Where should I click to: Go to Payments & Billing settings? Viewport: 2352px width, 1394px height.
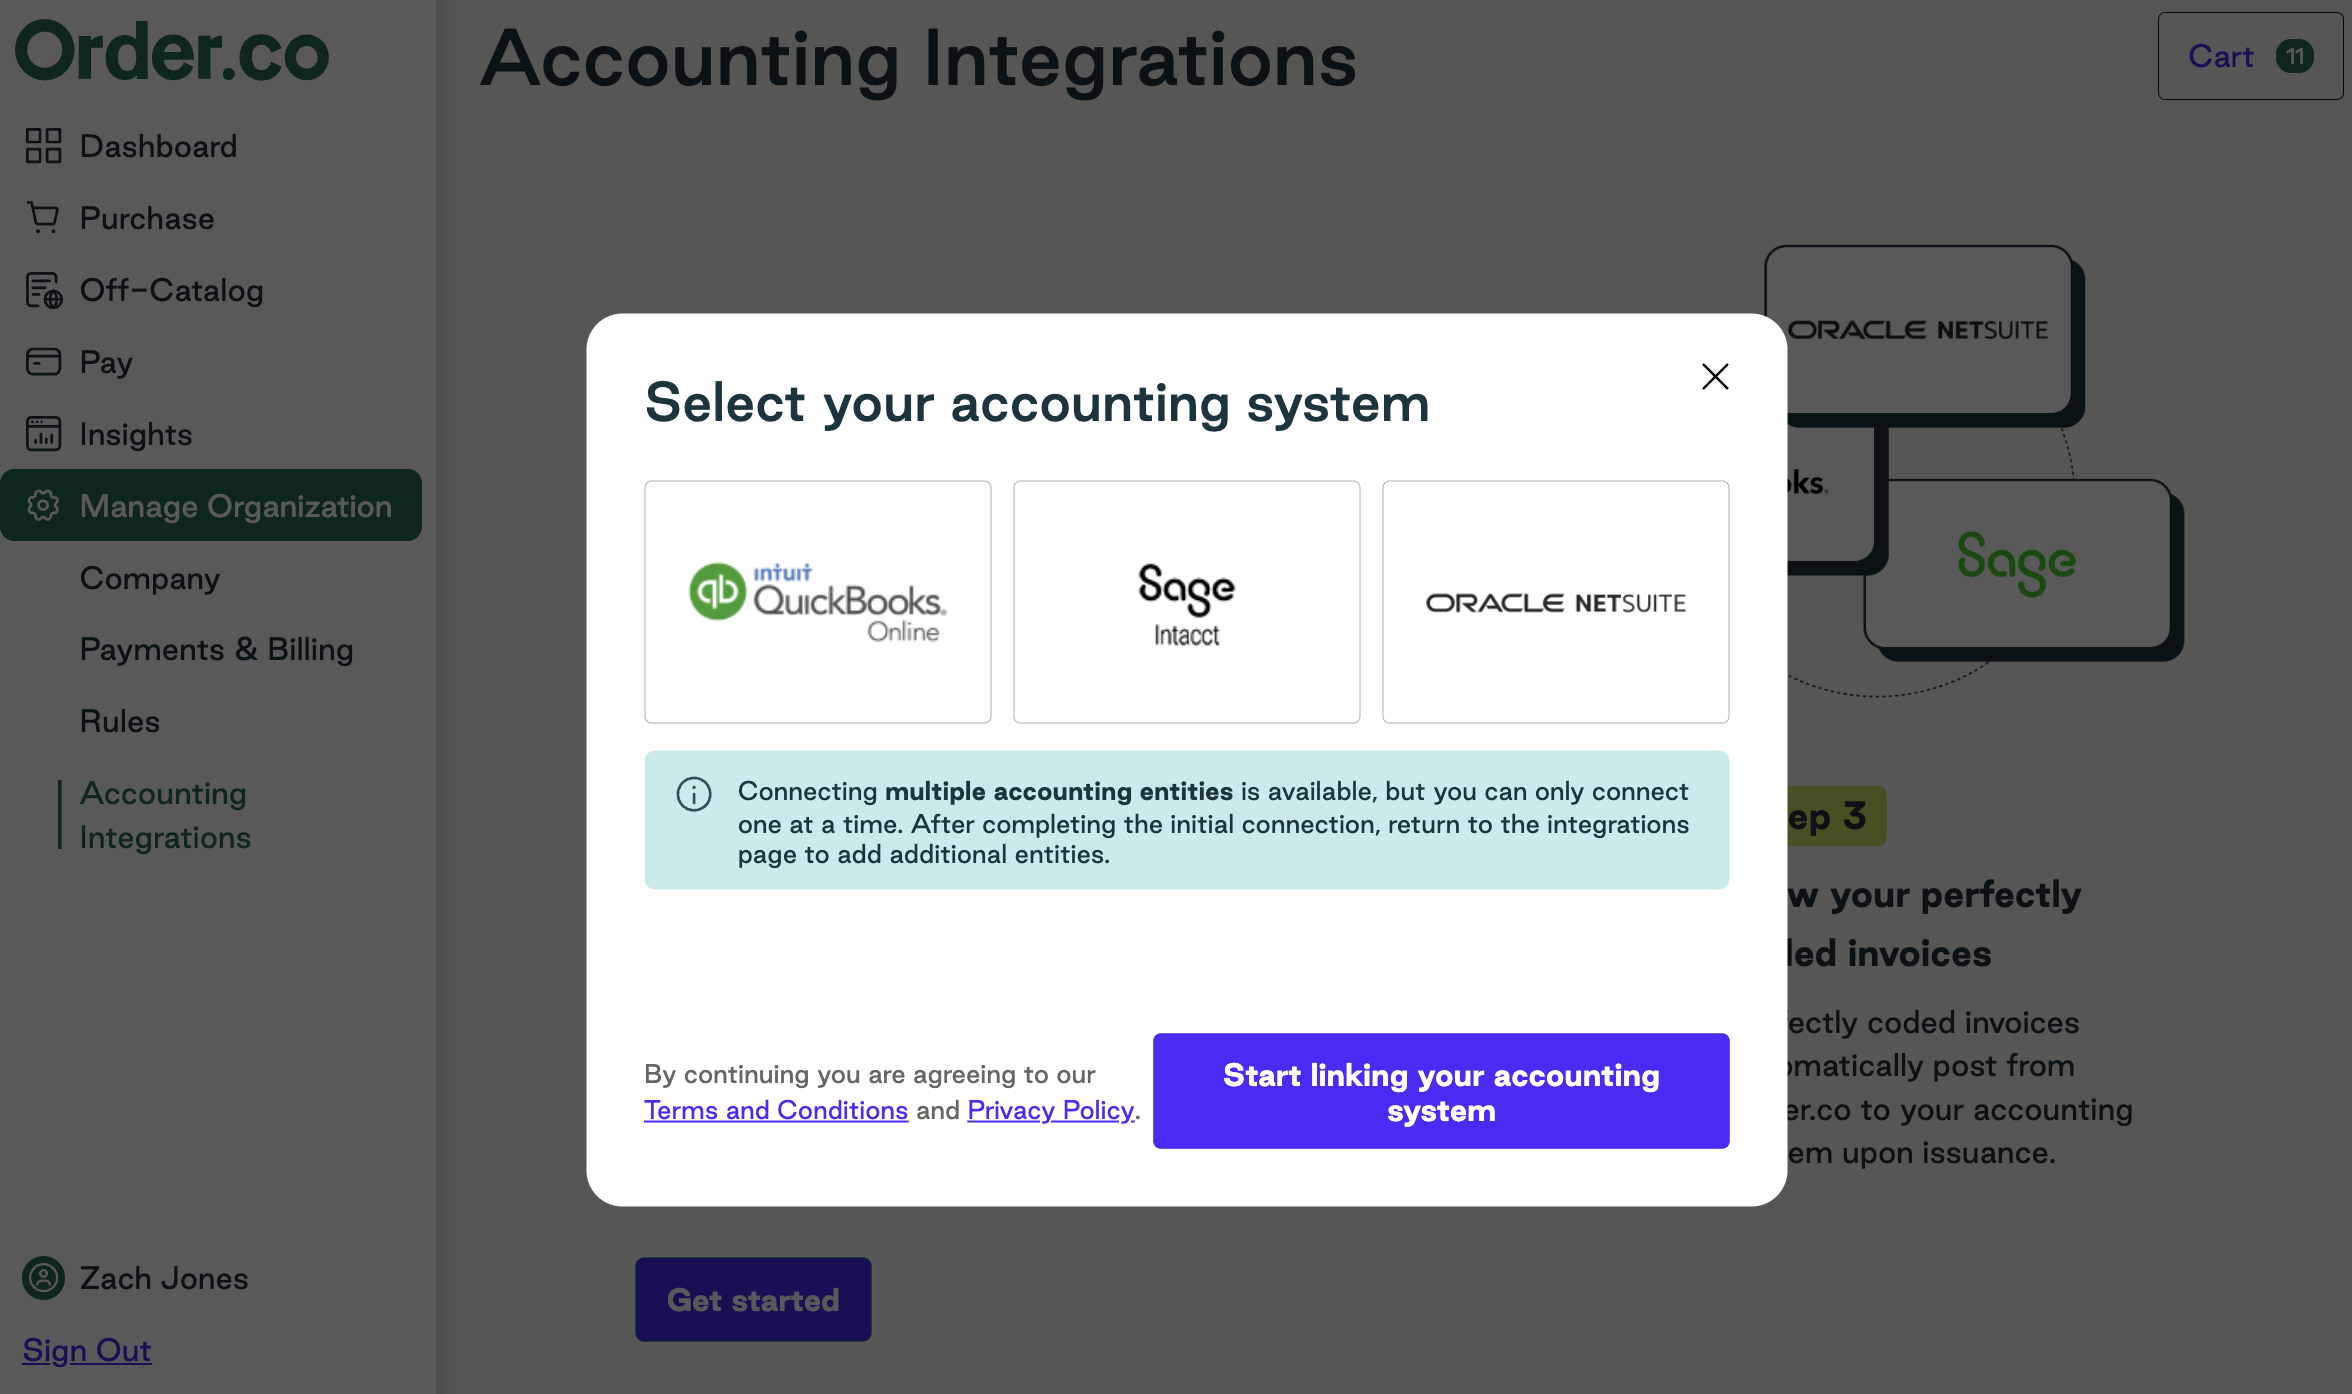coord(216,649)
